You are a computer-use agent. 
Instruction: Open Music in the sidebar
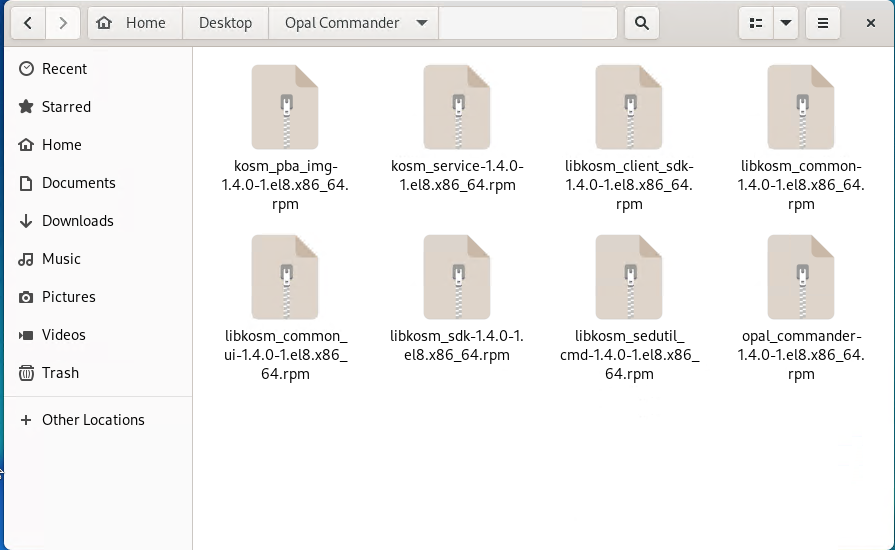pos(98,258)
